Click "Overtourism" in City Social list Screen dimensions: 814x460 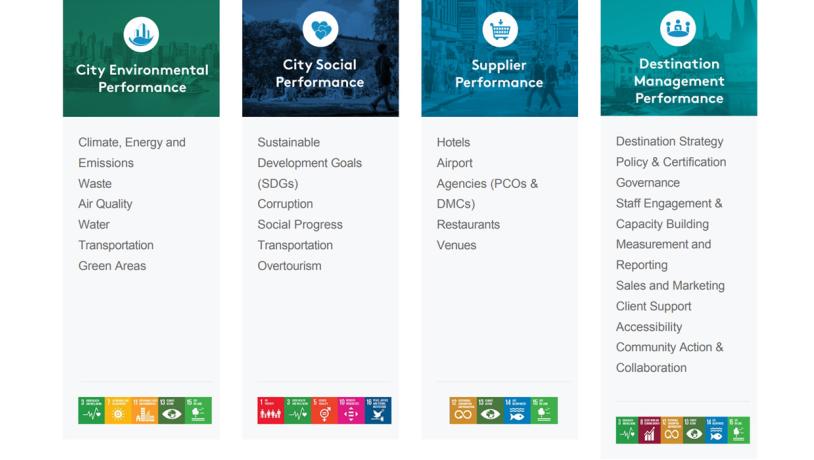[289, 266]
